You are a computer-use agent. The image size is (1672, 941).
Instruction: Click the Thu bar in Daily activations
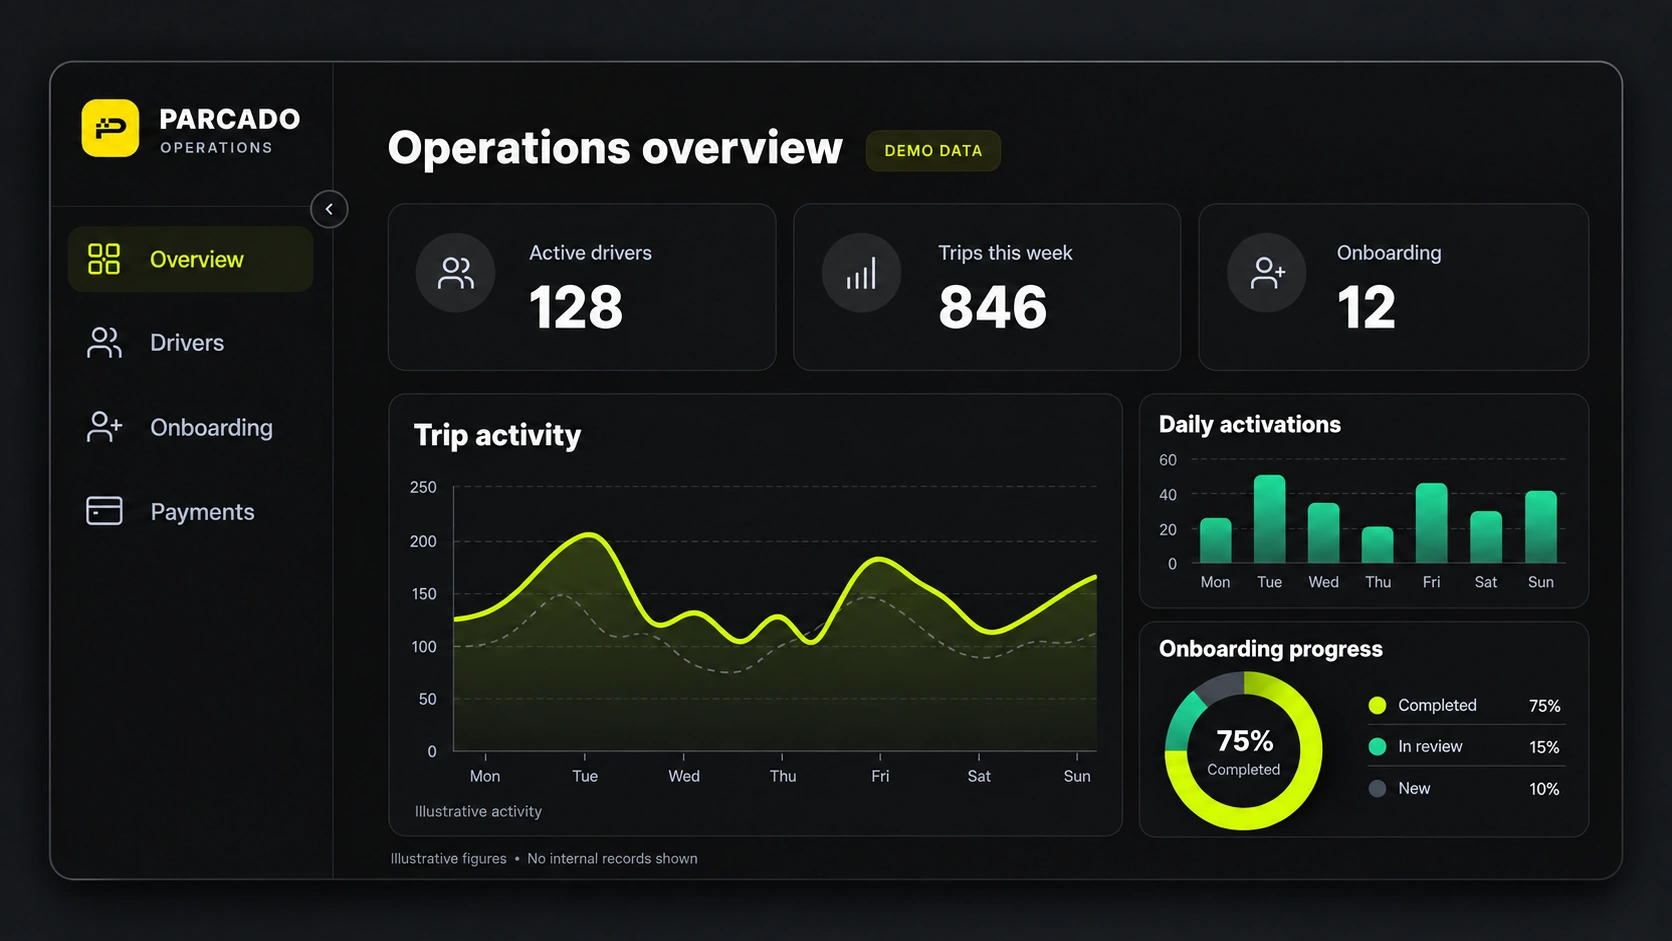(x=1377, y=545)
